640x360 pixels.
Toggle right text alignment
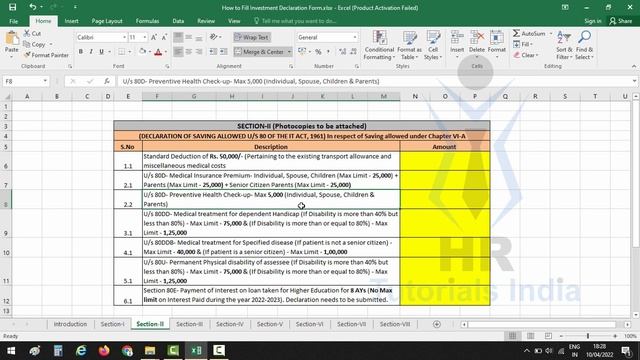point(199,52)
